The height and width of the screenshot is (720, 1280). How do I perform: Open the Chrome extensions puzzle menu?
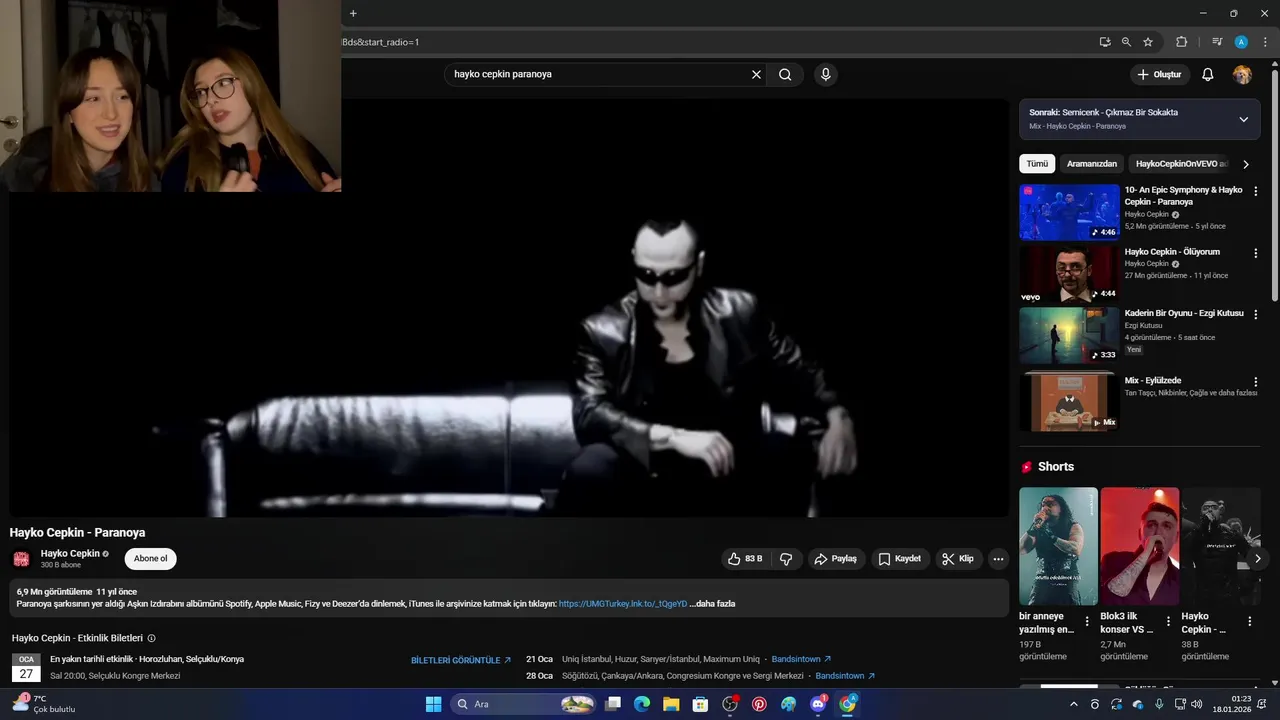click(1181, 42)
